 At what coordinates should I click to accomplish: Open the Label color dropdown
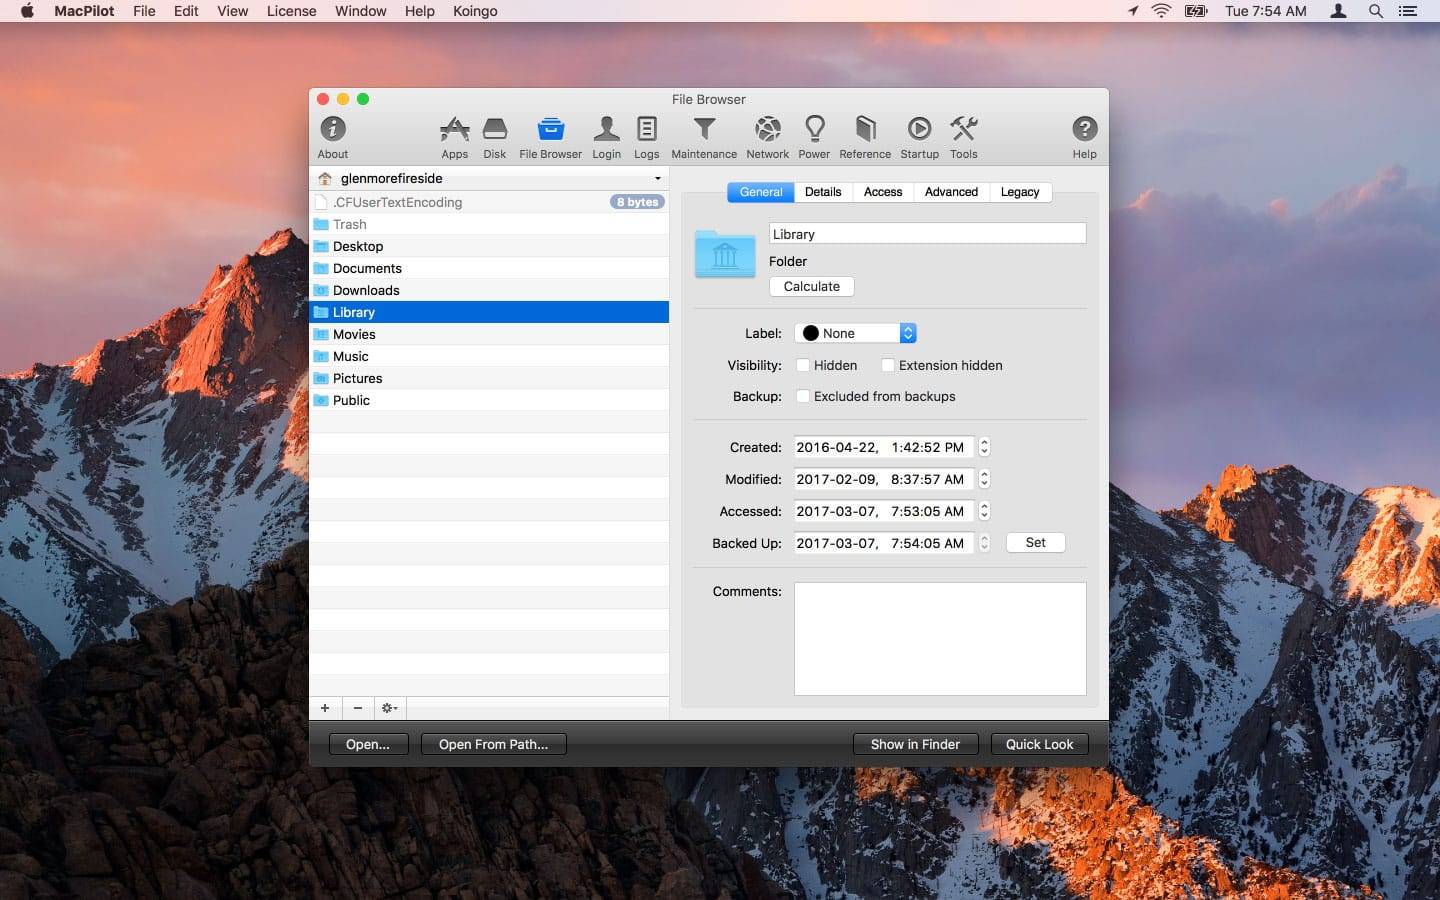click(x=856, y=334)
